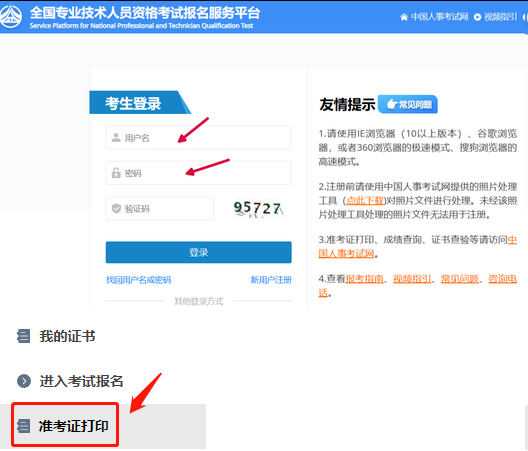Focus the 用户名 input field
Viewport: 528px width, 451px height.
[198, 137]
